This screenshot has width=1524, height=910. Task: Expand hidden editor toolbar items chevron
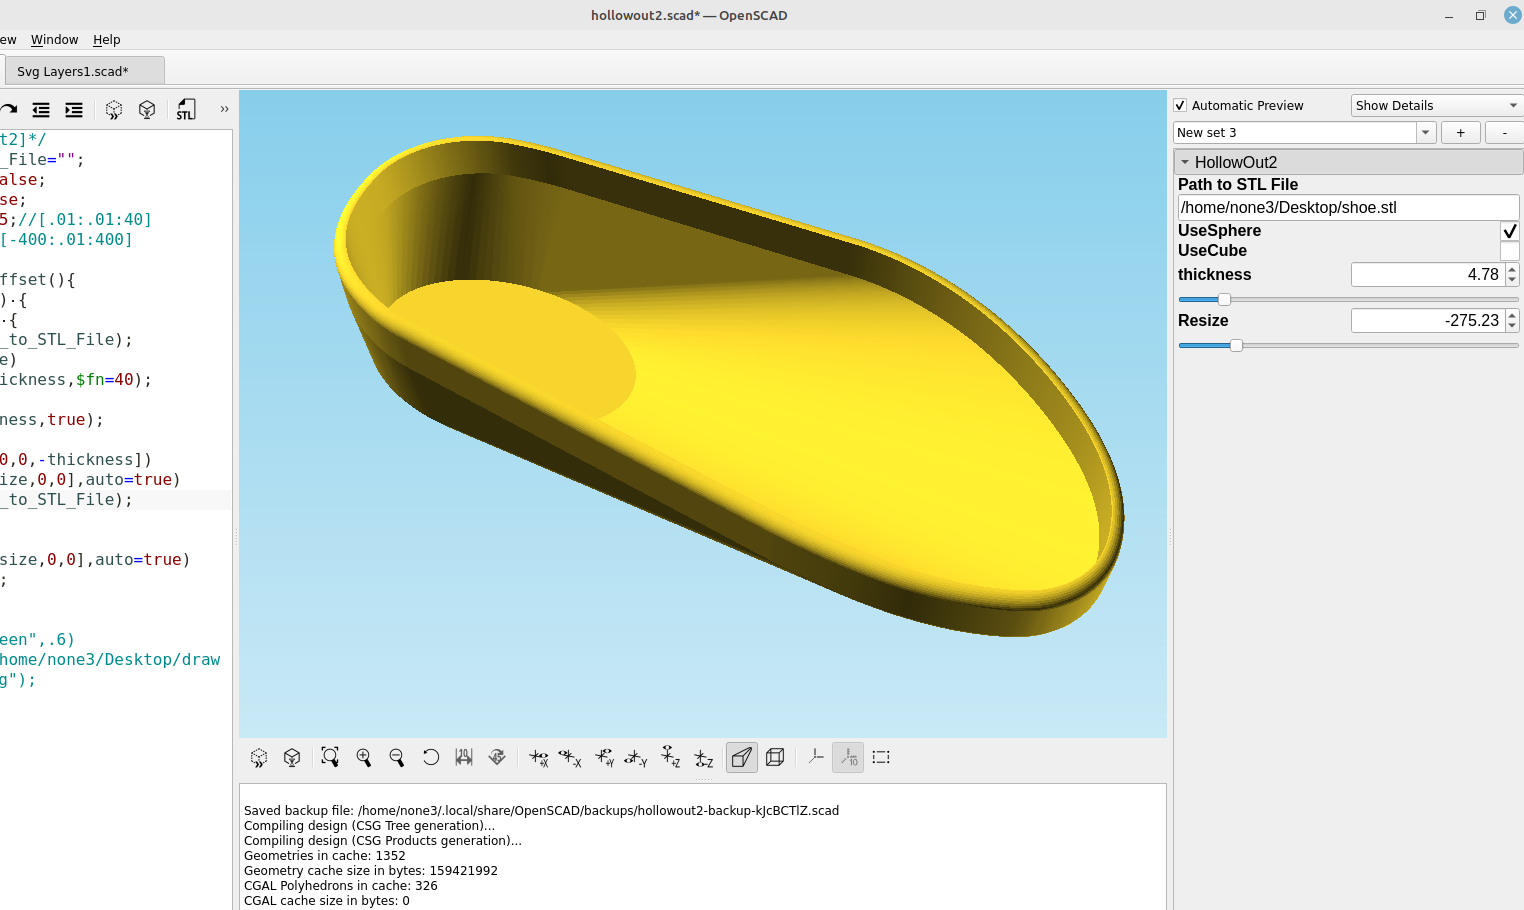(224, 109)
